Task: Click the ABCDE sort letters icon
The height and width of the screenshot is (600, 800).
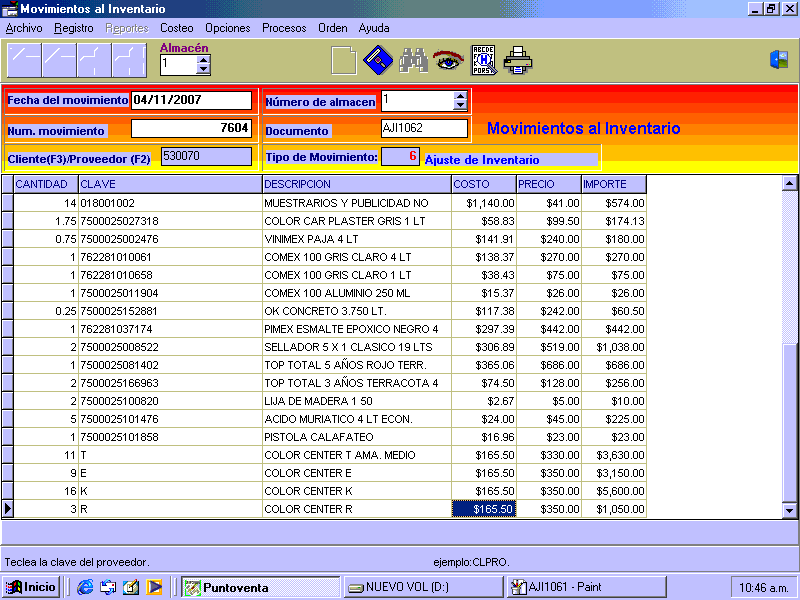Action: tap(483, 61)
